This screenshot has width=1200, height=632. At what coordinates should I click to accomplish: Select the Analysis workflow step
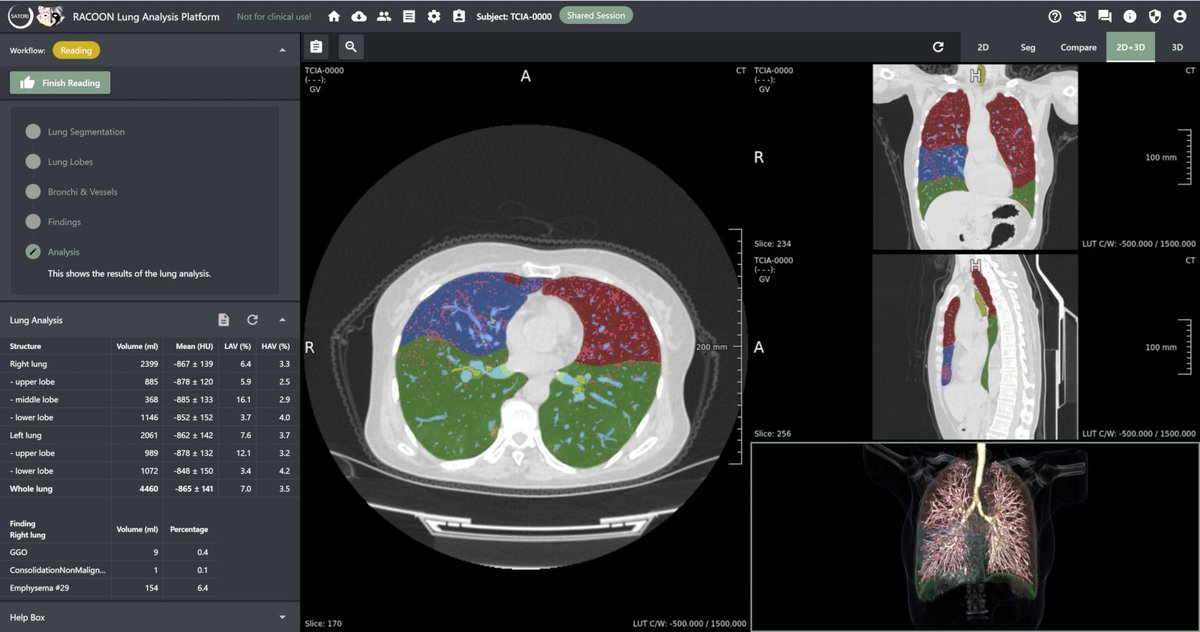(x=52, y=252)
